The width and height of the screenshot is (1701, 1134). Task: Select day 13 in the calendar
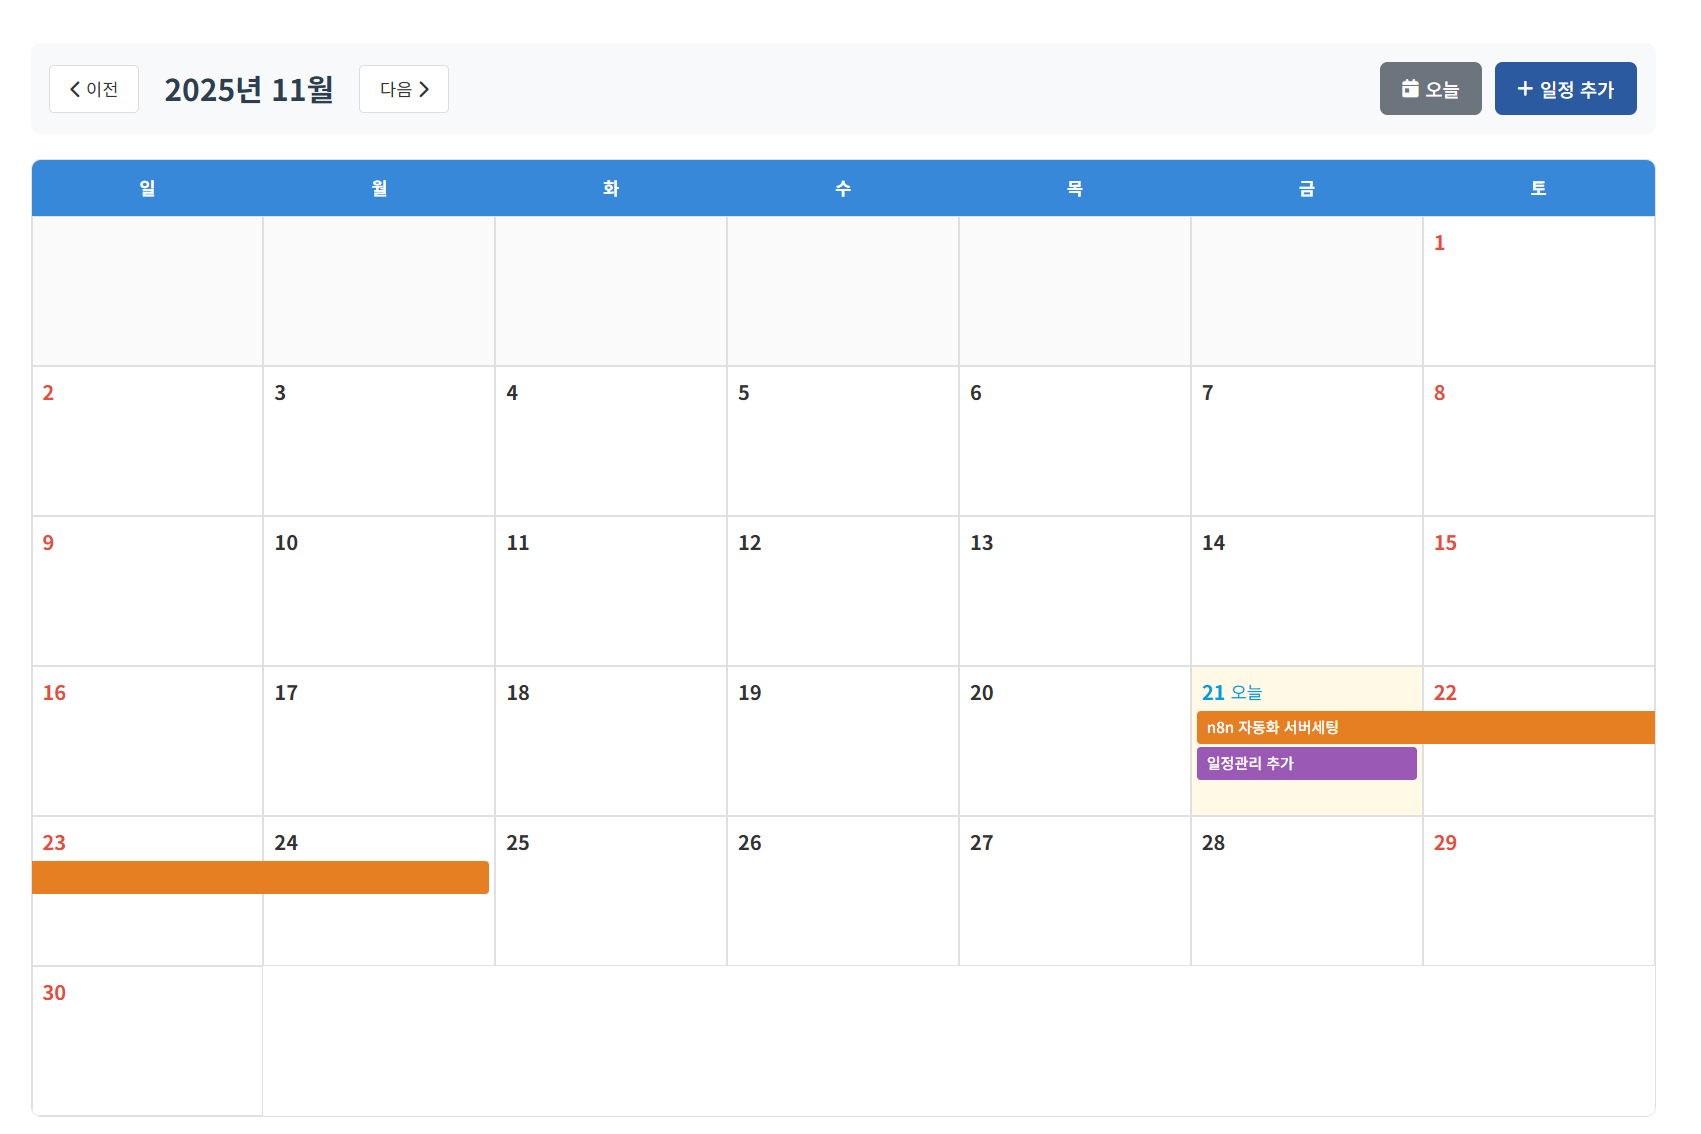coord(1074,591)
